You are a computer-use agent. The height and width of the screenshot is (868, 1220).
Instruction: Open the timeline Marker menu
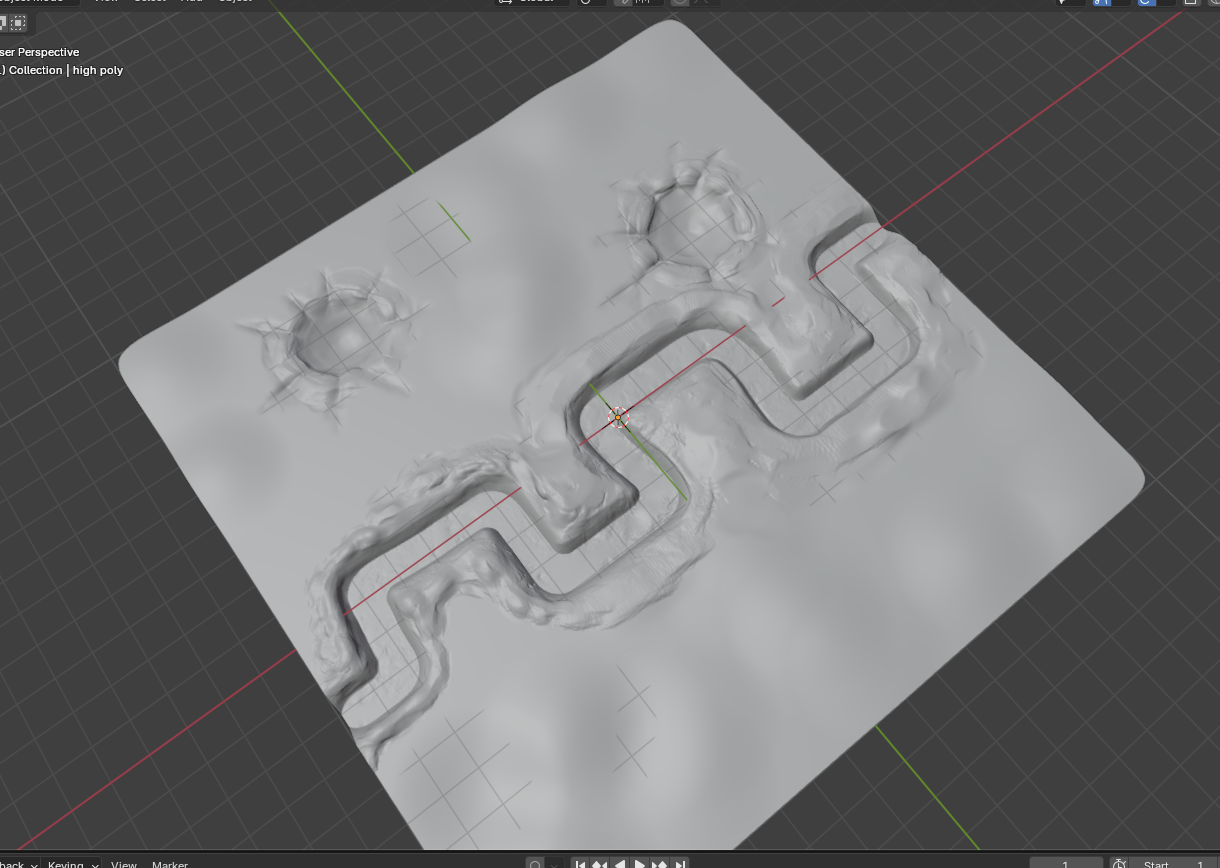[170, 864]
